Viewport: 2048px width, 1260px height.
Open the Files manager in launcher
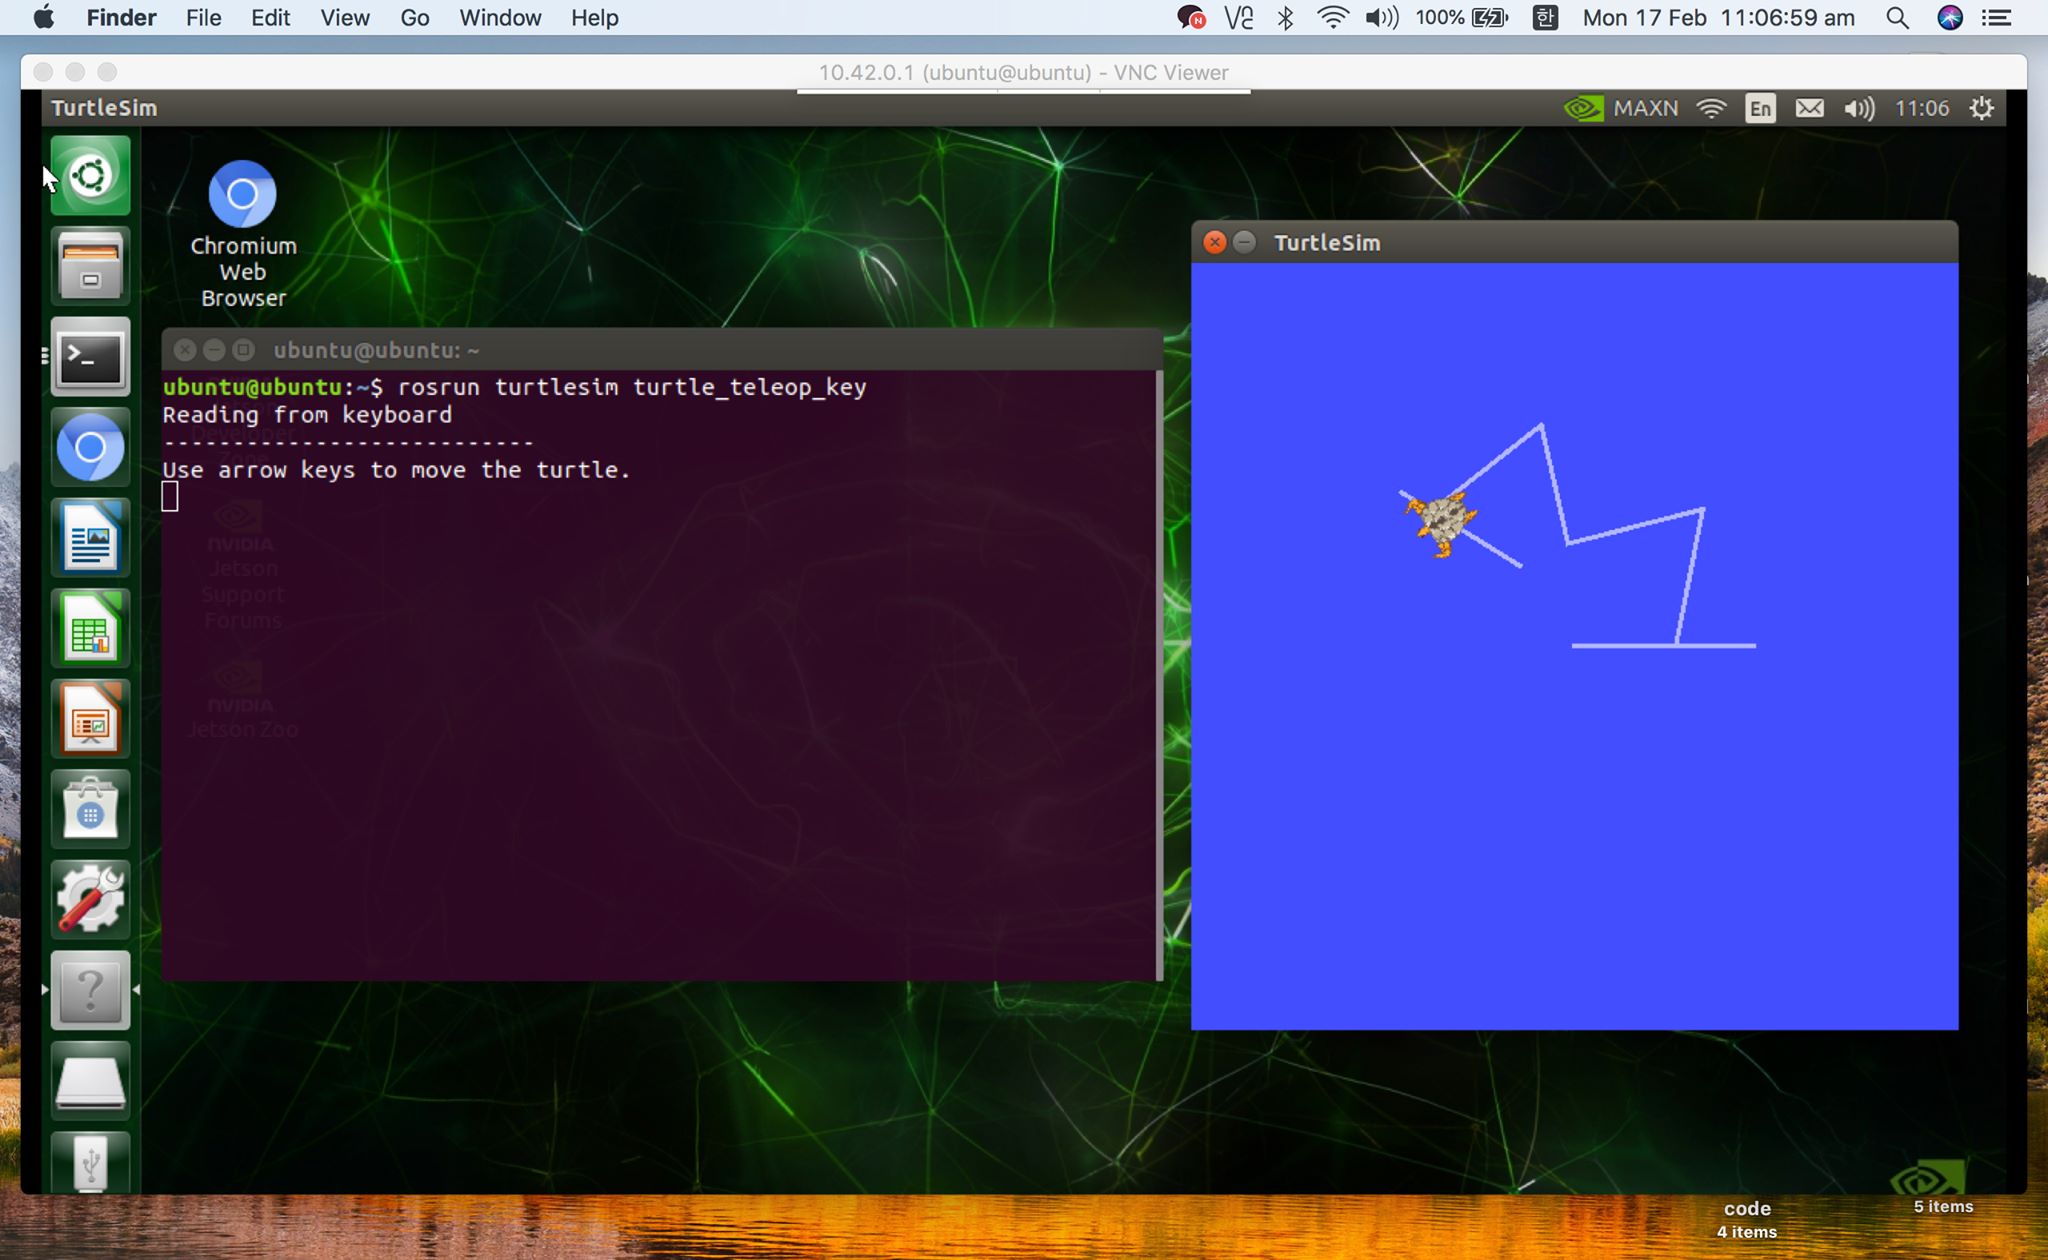point(90,266)
